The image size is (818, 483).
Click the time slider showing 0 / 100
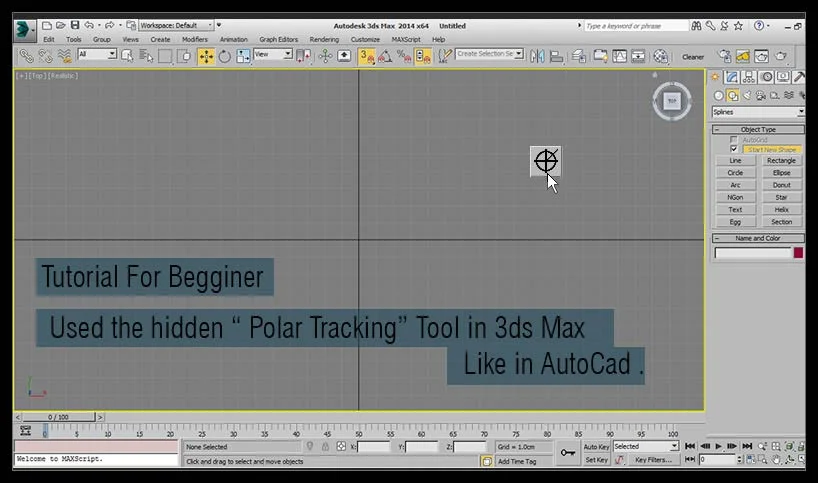58,417
